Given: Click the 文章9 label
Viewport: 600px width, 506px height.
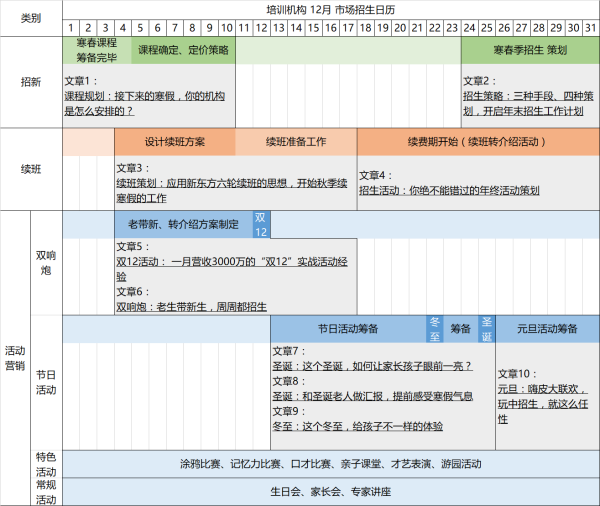Looking at the screenshot, I should point(289,411).
